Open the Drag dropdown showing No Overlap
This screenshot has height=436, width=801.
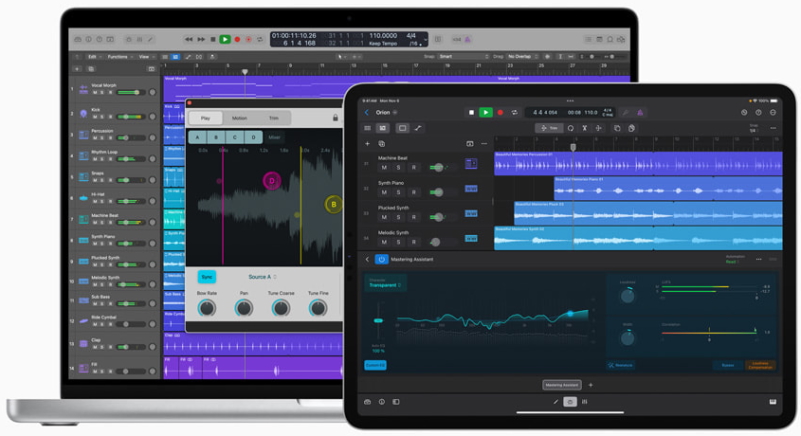click(523, 57)
